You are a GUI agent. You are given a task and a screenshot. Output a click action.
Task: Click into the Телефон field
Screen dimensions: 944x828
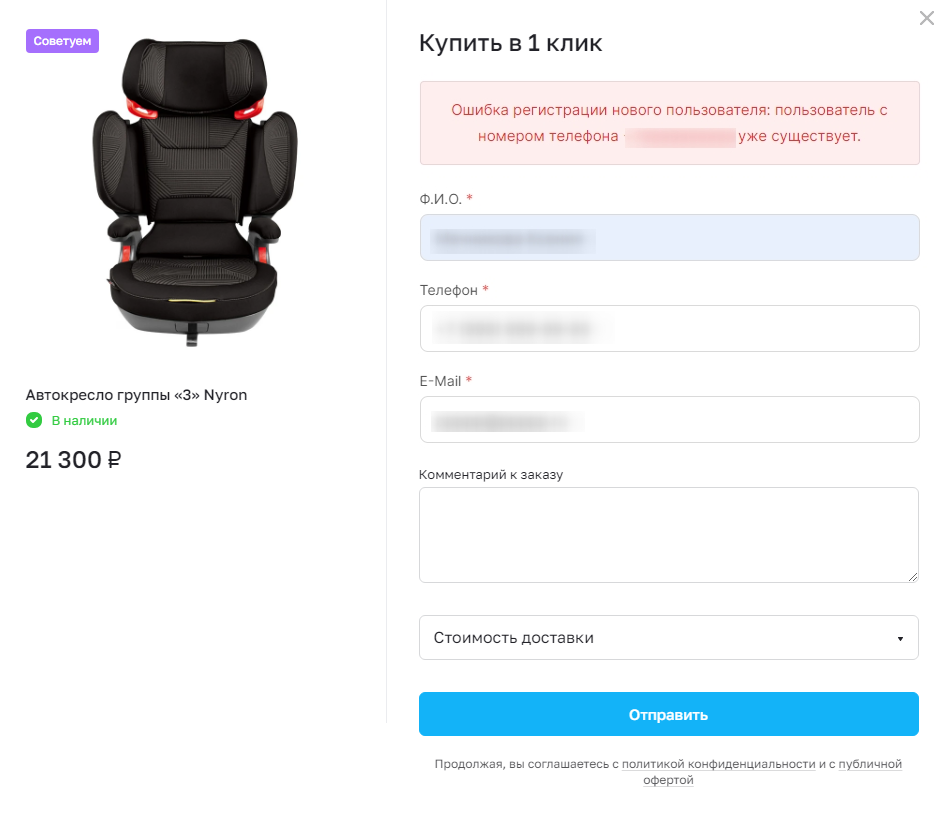coord(669,329)
